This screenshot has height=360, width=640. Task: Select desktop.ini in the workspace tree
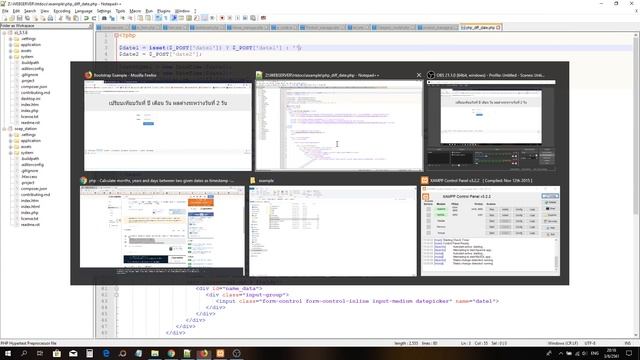coord(31,99)
